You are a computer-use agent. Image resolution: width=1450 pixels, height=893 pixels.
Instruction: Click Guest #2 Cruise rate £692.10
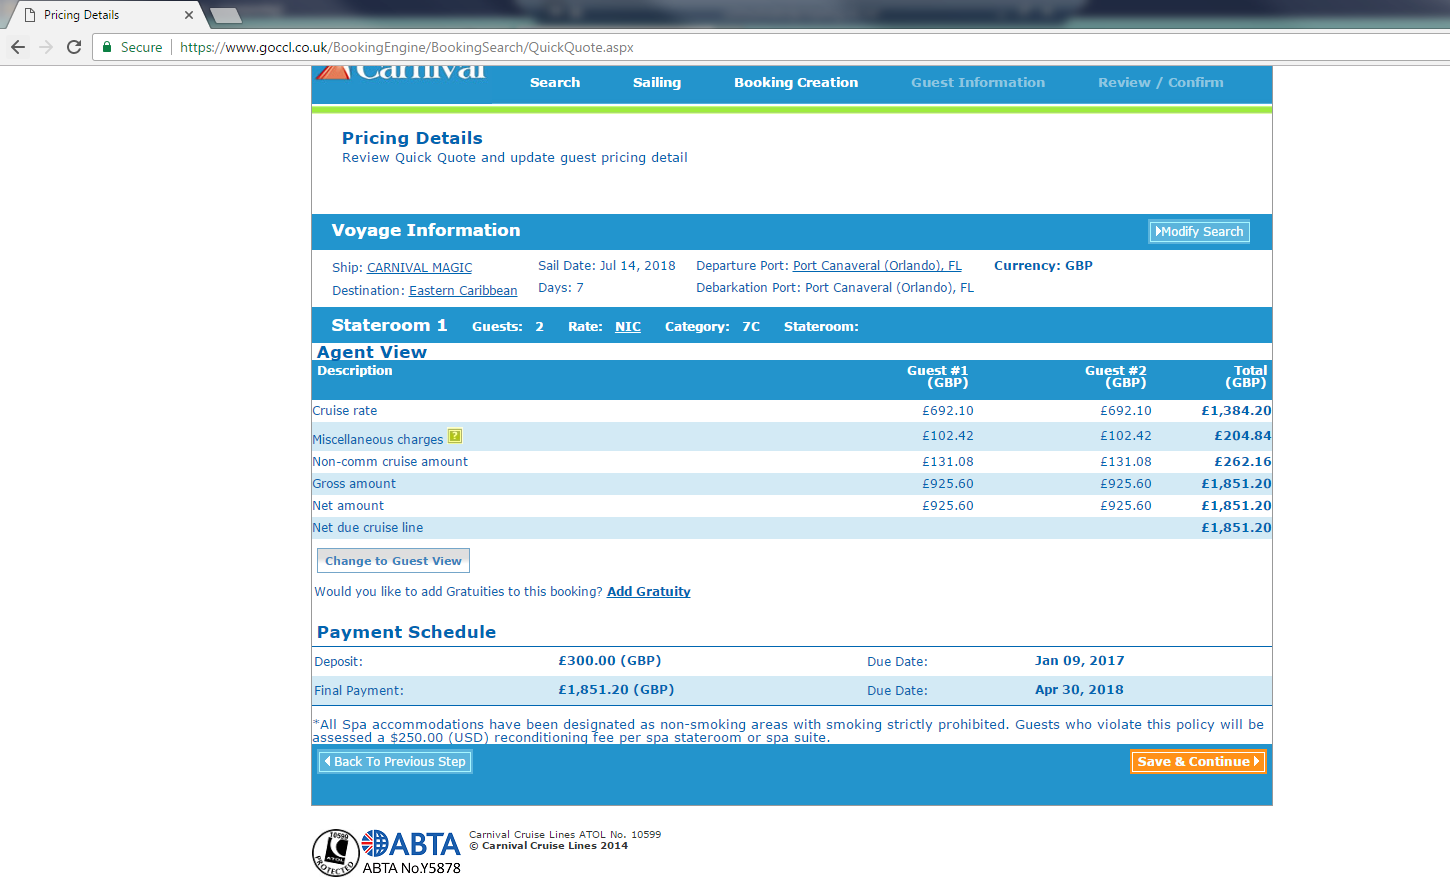[x=1126, y=411]
